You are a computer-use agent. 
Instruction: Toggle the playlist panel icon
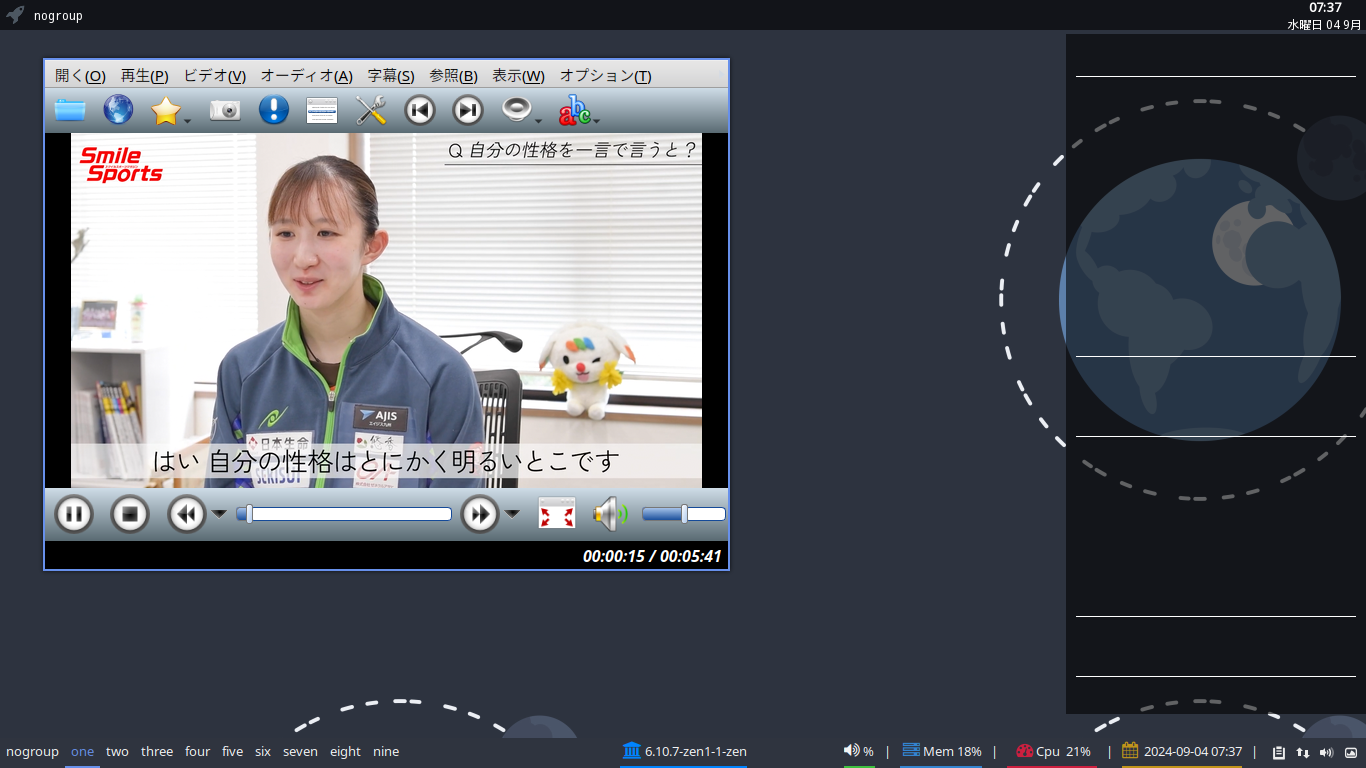pyautogui.click(x=322, y=110)
